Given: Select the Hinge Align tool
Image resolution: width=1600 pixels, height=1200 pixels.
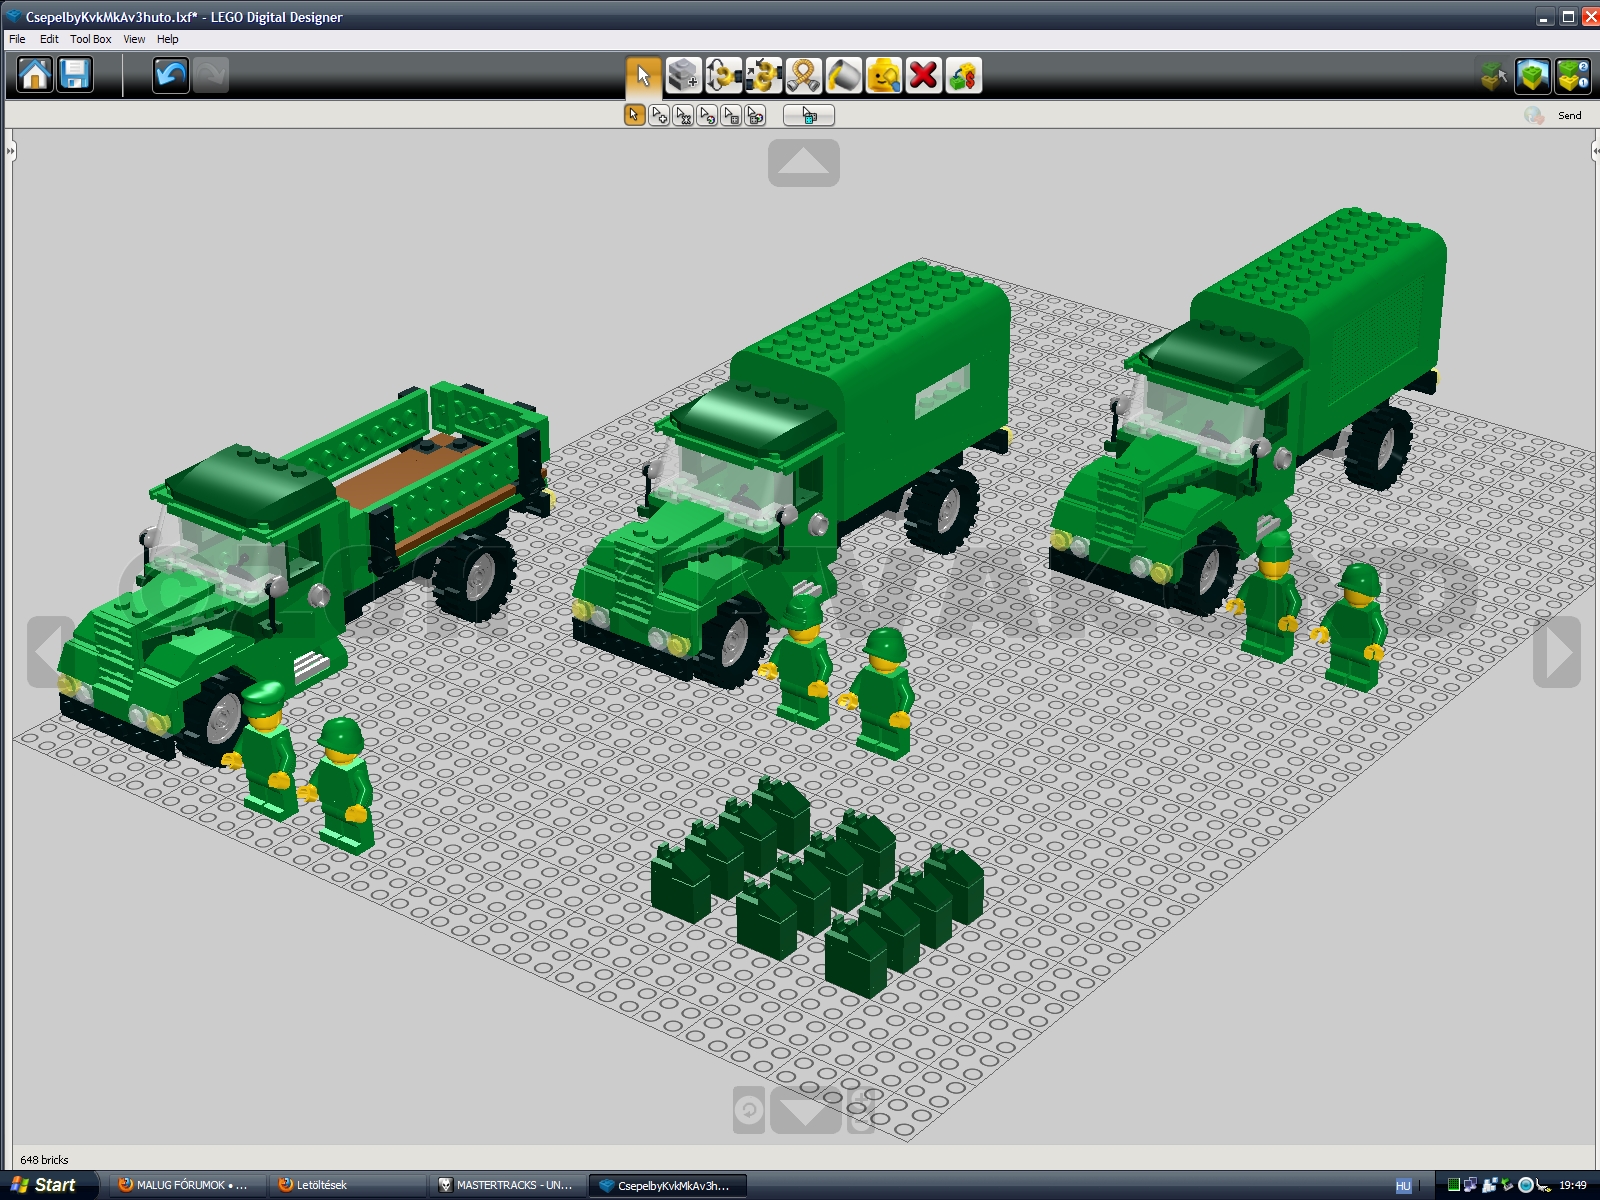Looking at the screenshot, I should point(763,75).
